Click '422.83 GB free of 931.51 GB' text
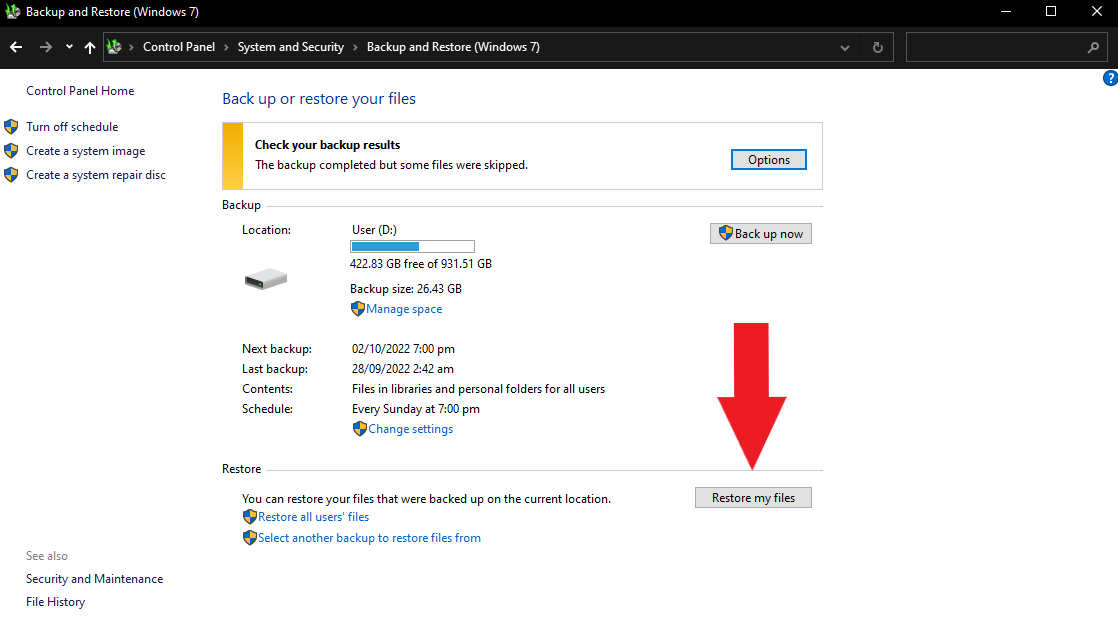Screen dimensions: 1118x626 421,264
